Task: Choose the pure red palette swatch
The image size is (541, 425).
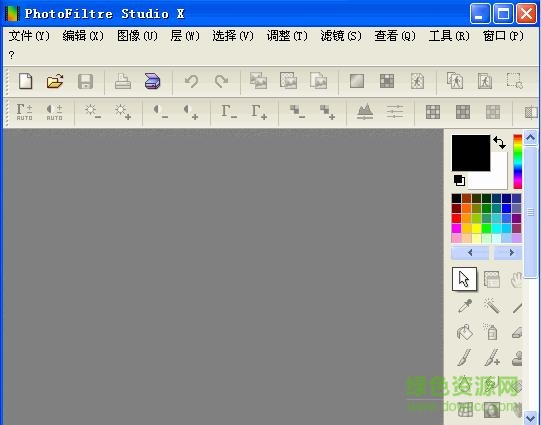Action: [456, 218]
